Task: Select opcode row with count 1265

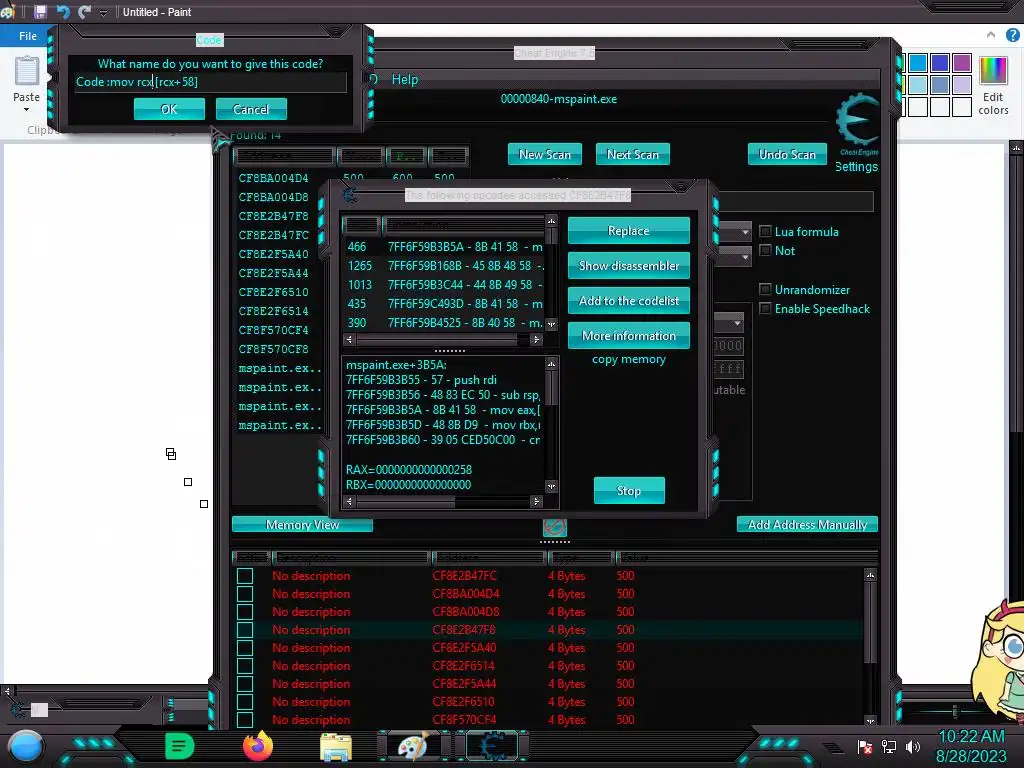Action: tap(444, 266)
